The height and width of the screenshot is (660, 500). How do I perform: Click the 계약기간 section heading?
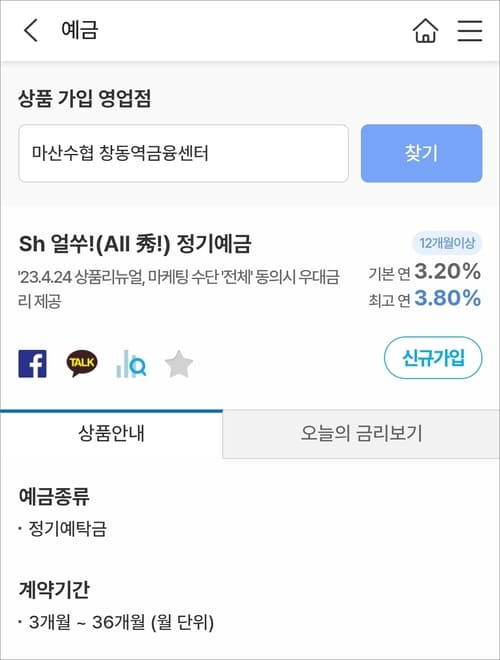coord(54,589)
